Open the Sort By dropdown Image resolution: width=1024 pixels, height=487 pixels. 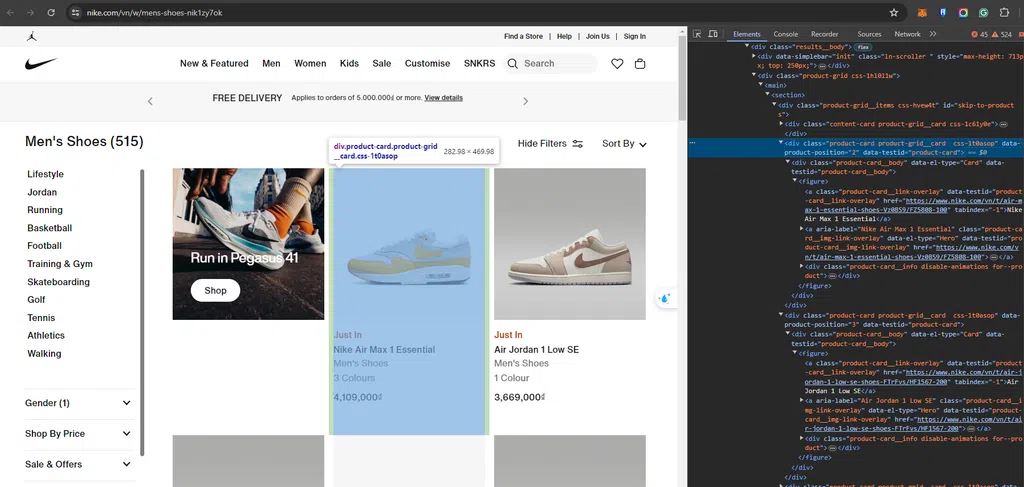point(624,144)
